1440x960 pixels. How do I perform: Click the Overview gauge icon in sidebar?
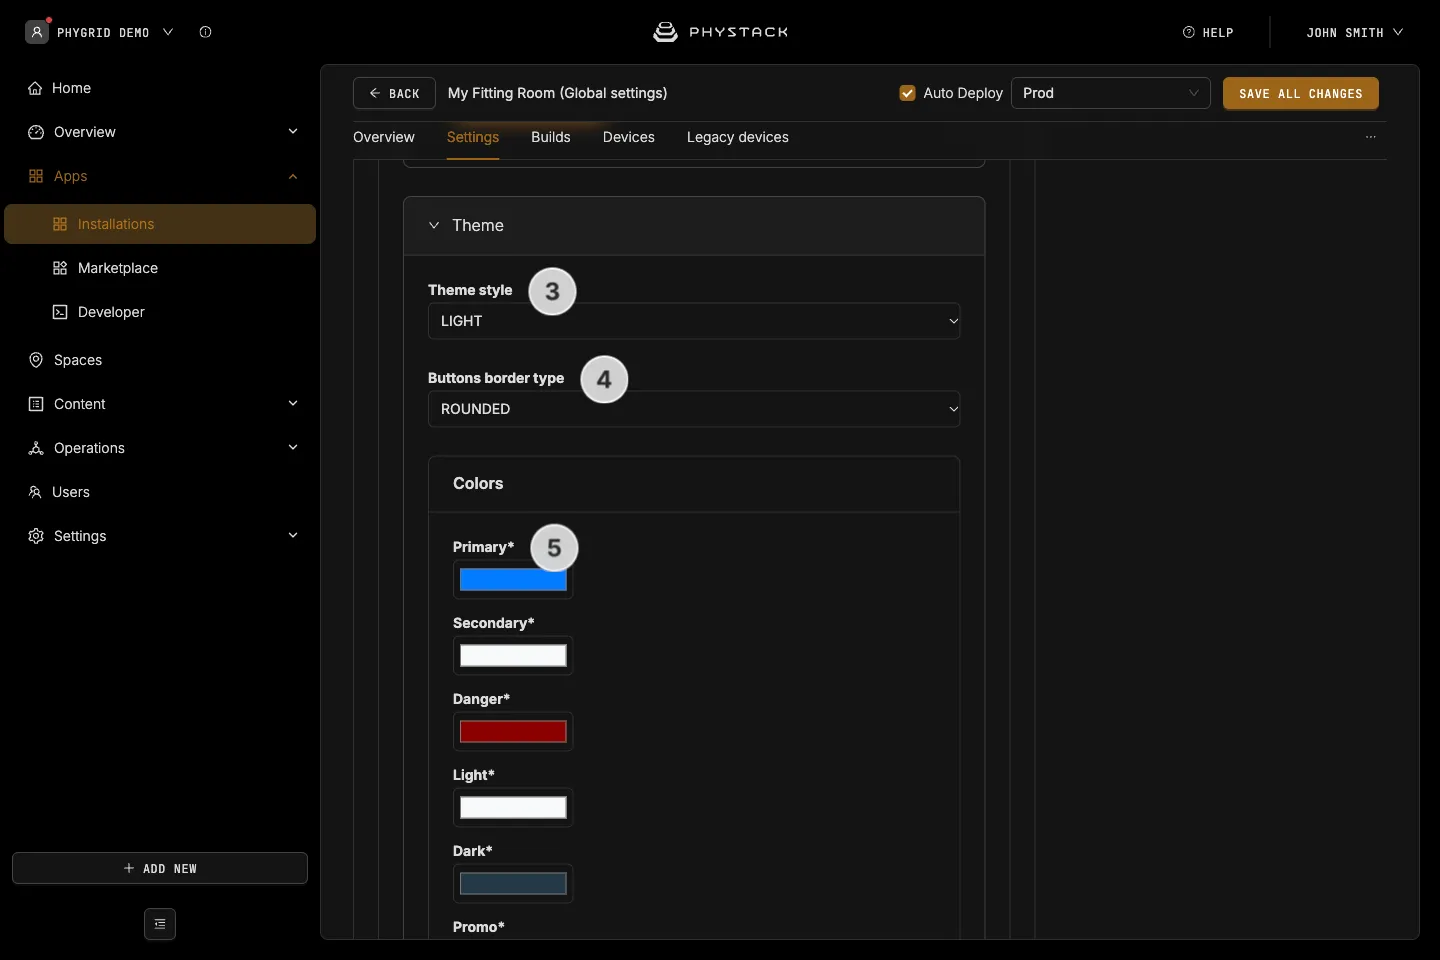pyautogui.click(x=36, y=132)
